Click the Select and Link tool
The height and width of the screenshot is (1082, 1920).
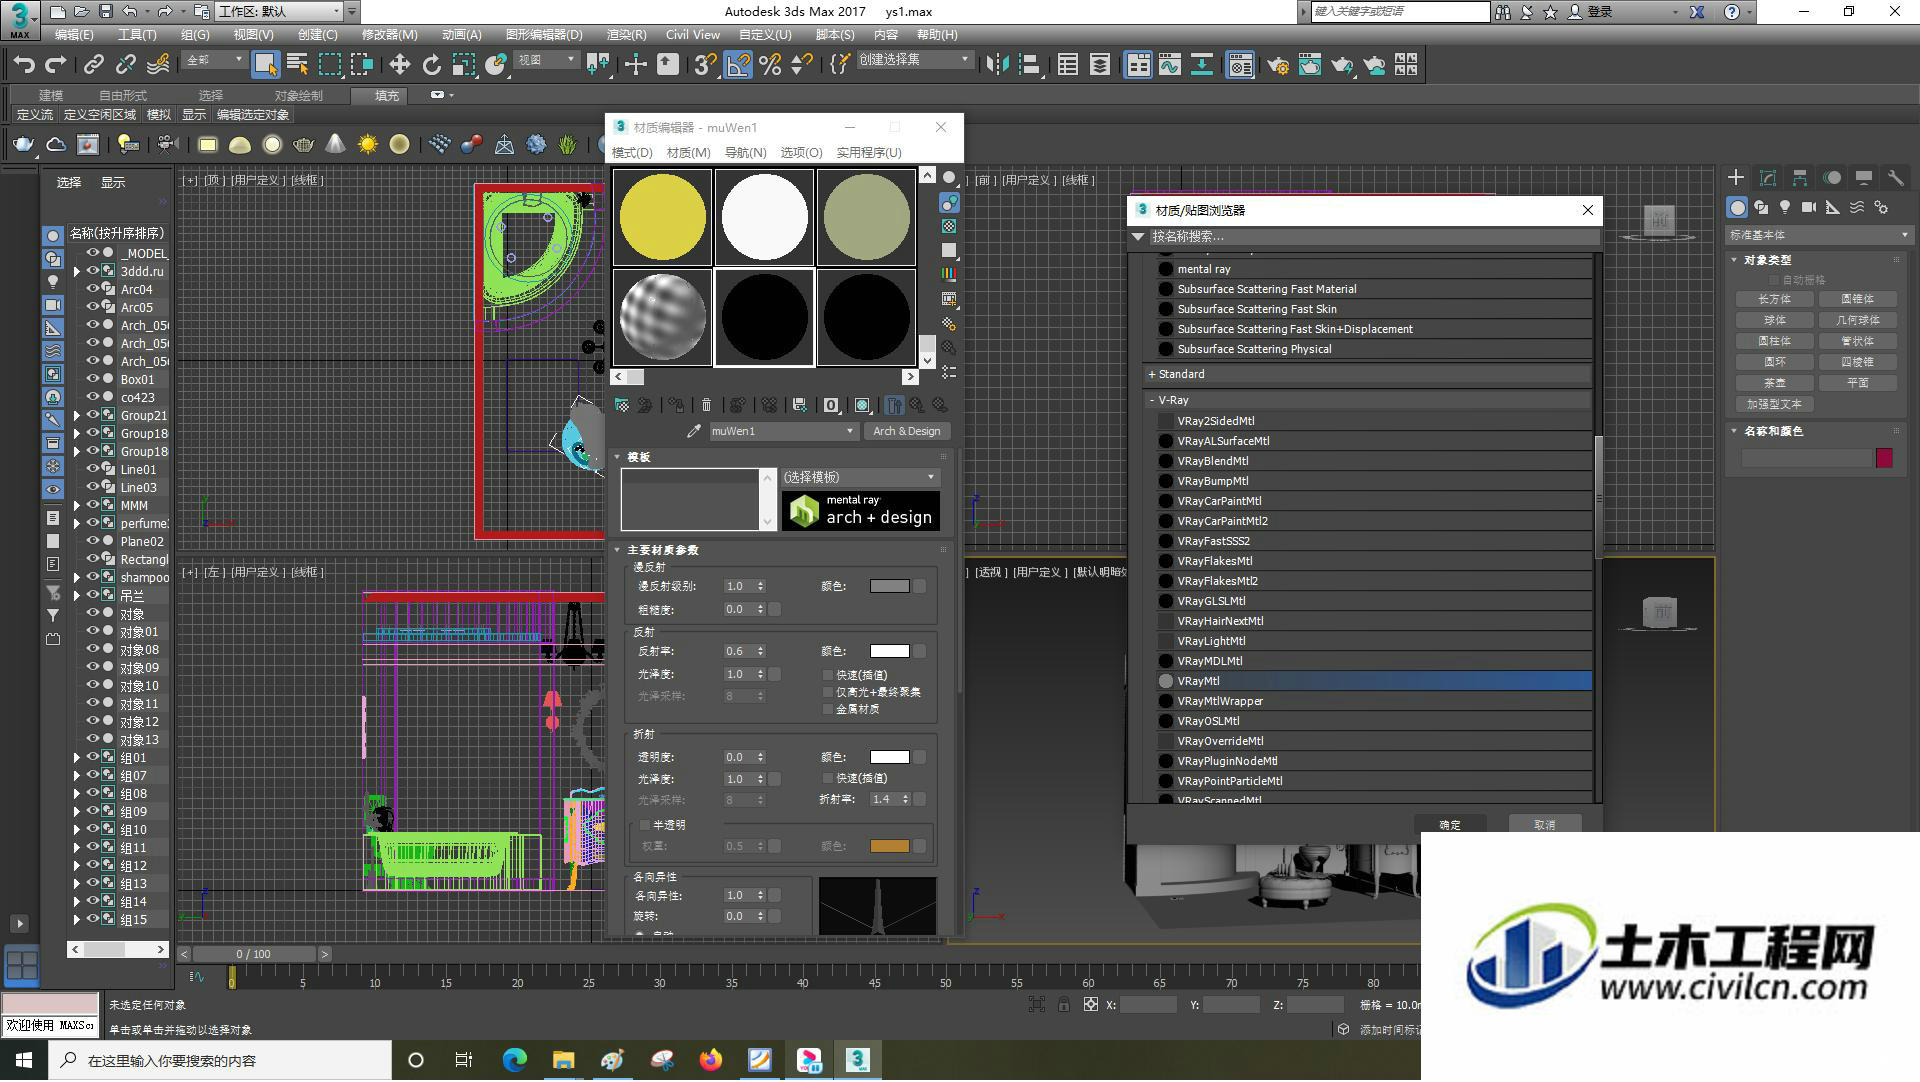(x=94, y=65)
